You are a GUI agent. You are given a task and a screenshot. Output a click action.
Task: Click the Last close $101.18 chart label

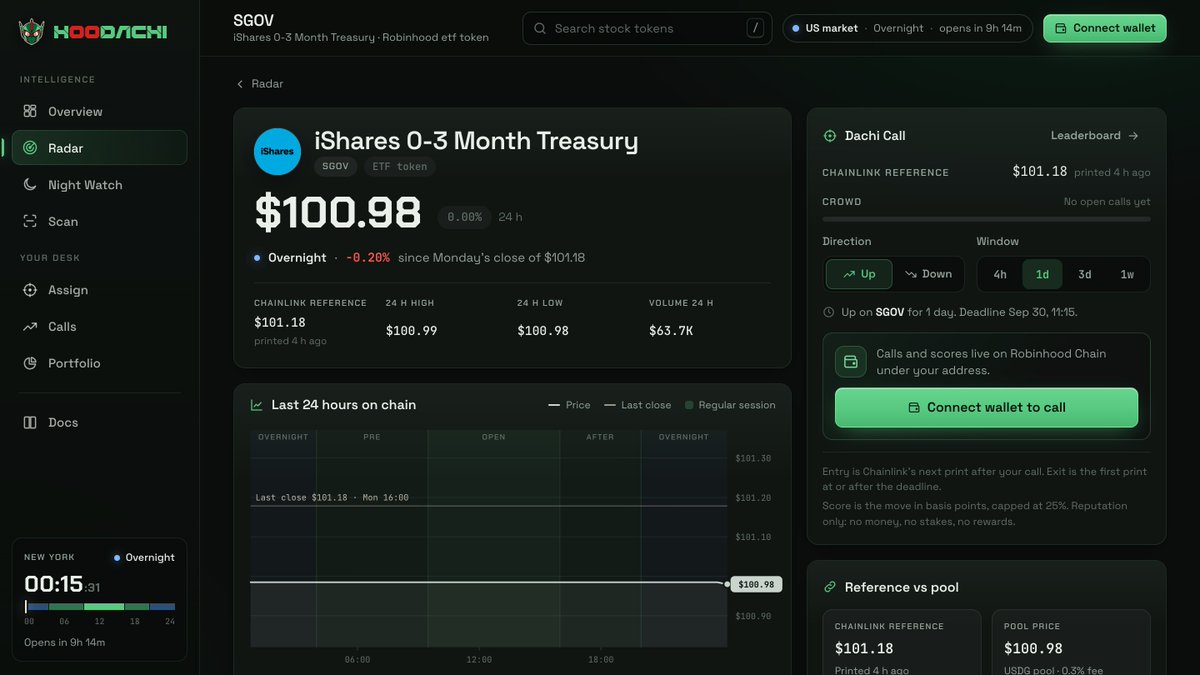[332, 498]
